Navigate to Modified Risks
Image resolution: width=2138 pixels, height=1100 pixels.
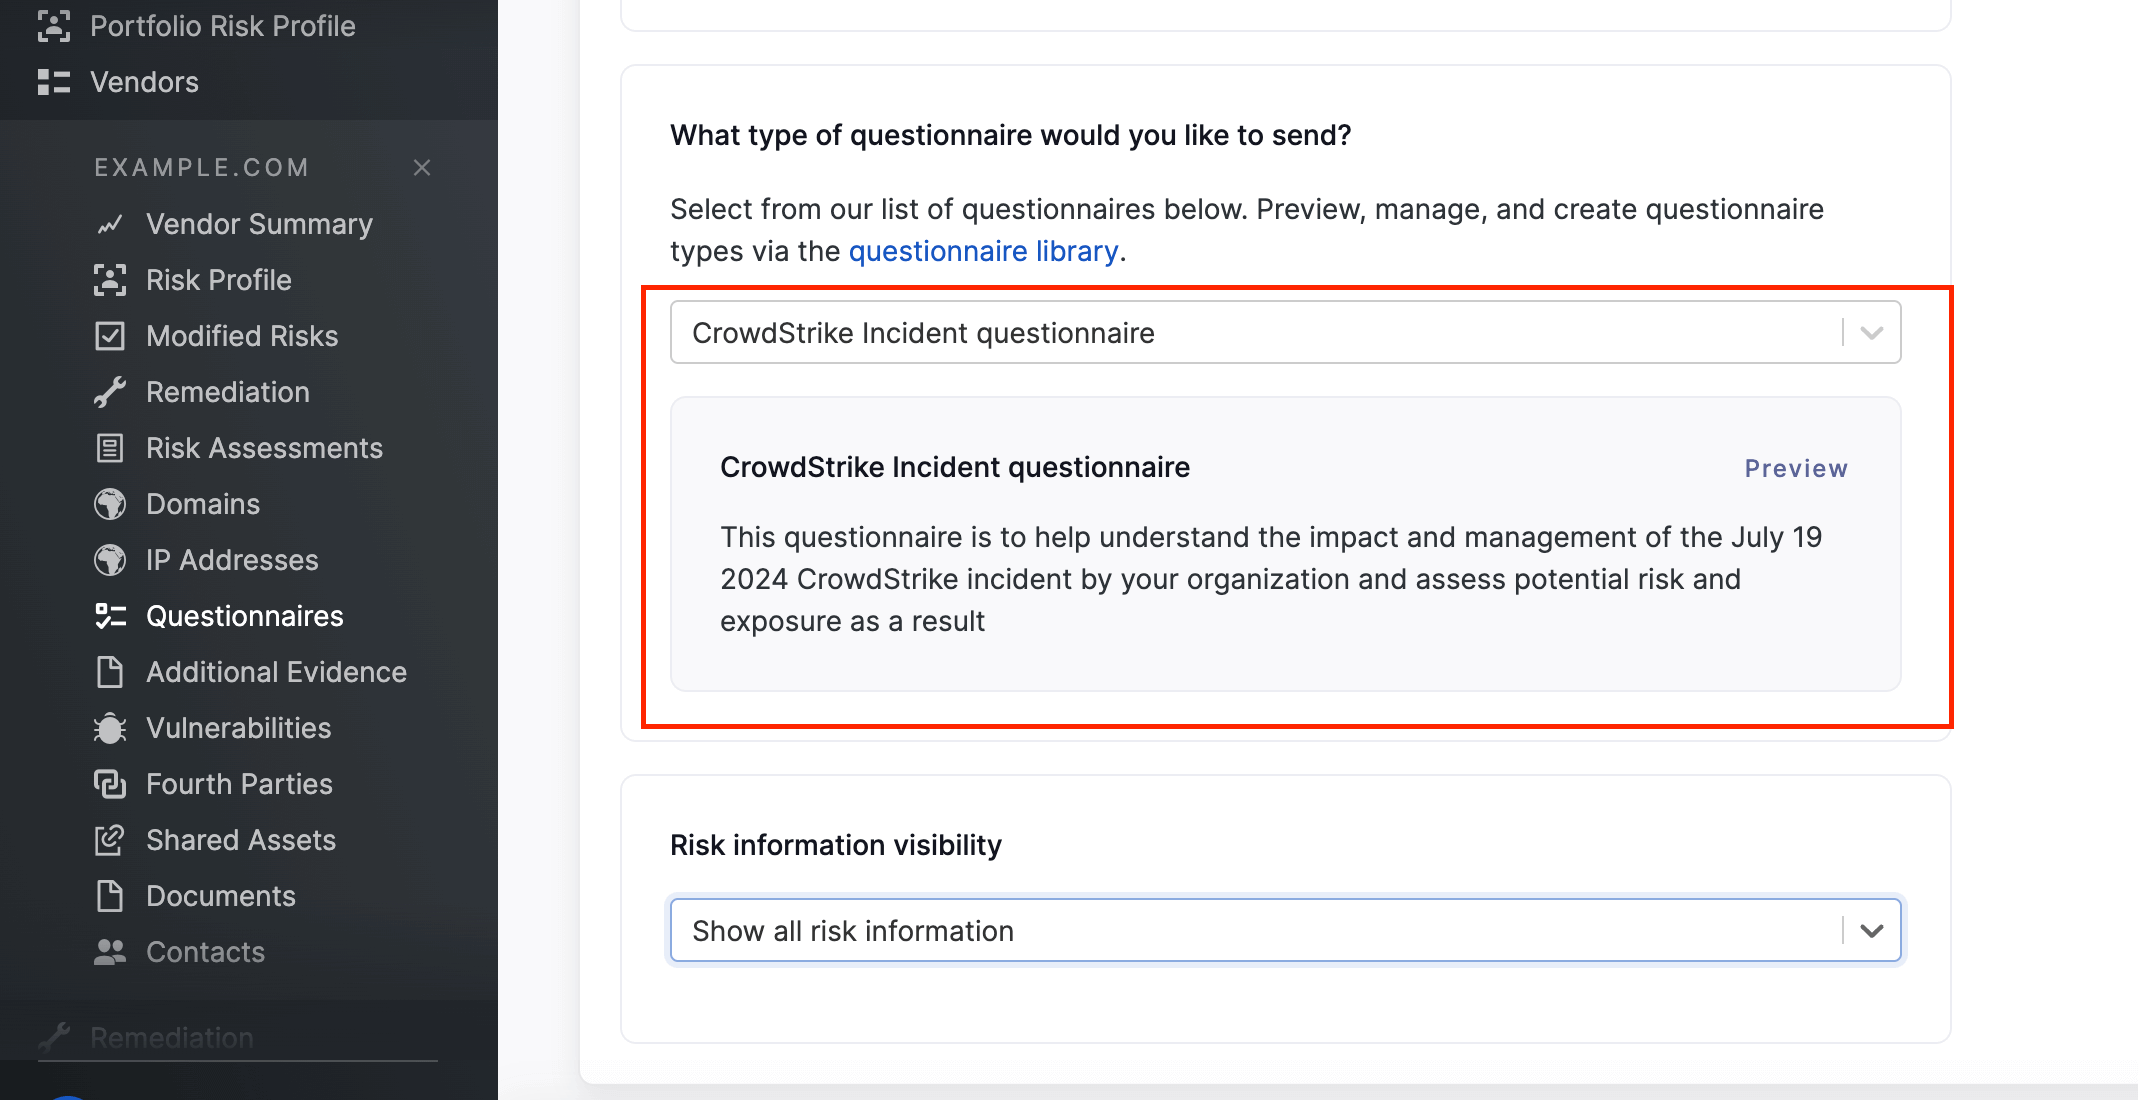242,336
